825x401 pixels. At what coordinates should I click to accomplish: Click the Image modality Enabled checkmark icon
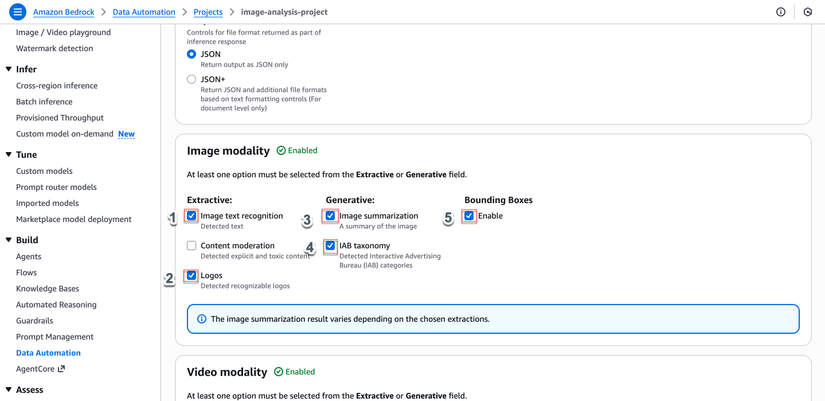(x=281, y=151)
